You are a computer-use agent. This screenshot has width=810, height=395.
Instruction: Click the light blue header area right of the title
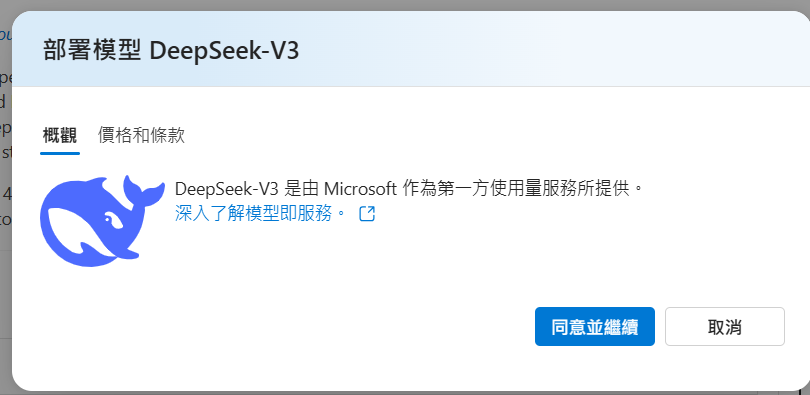point(542,50)
